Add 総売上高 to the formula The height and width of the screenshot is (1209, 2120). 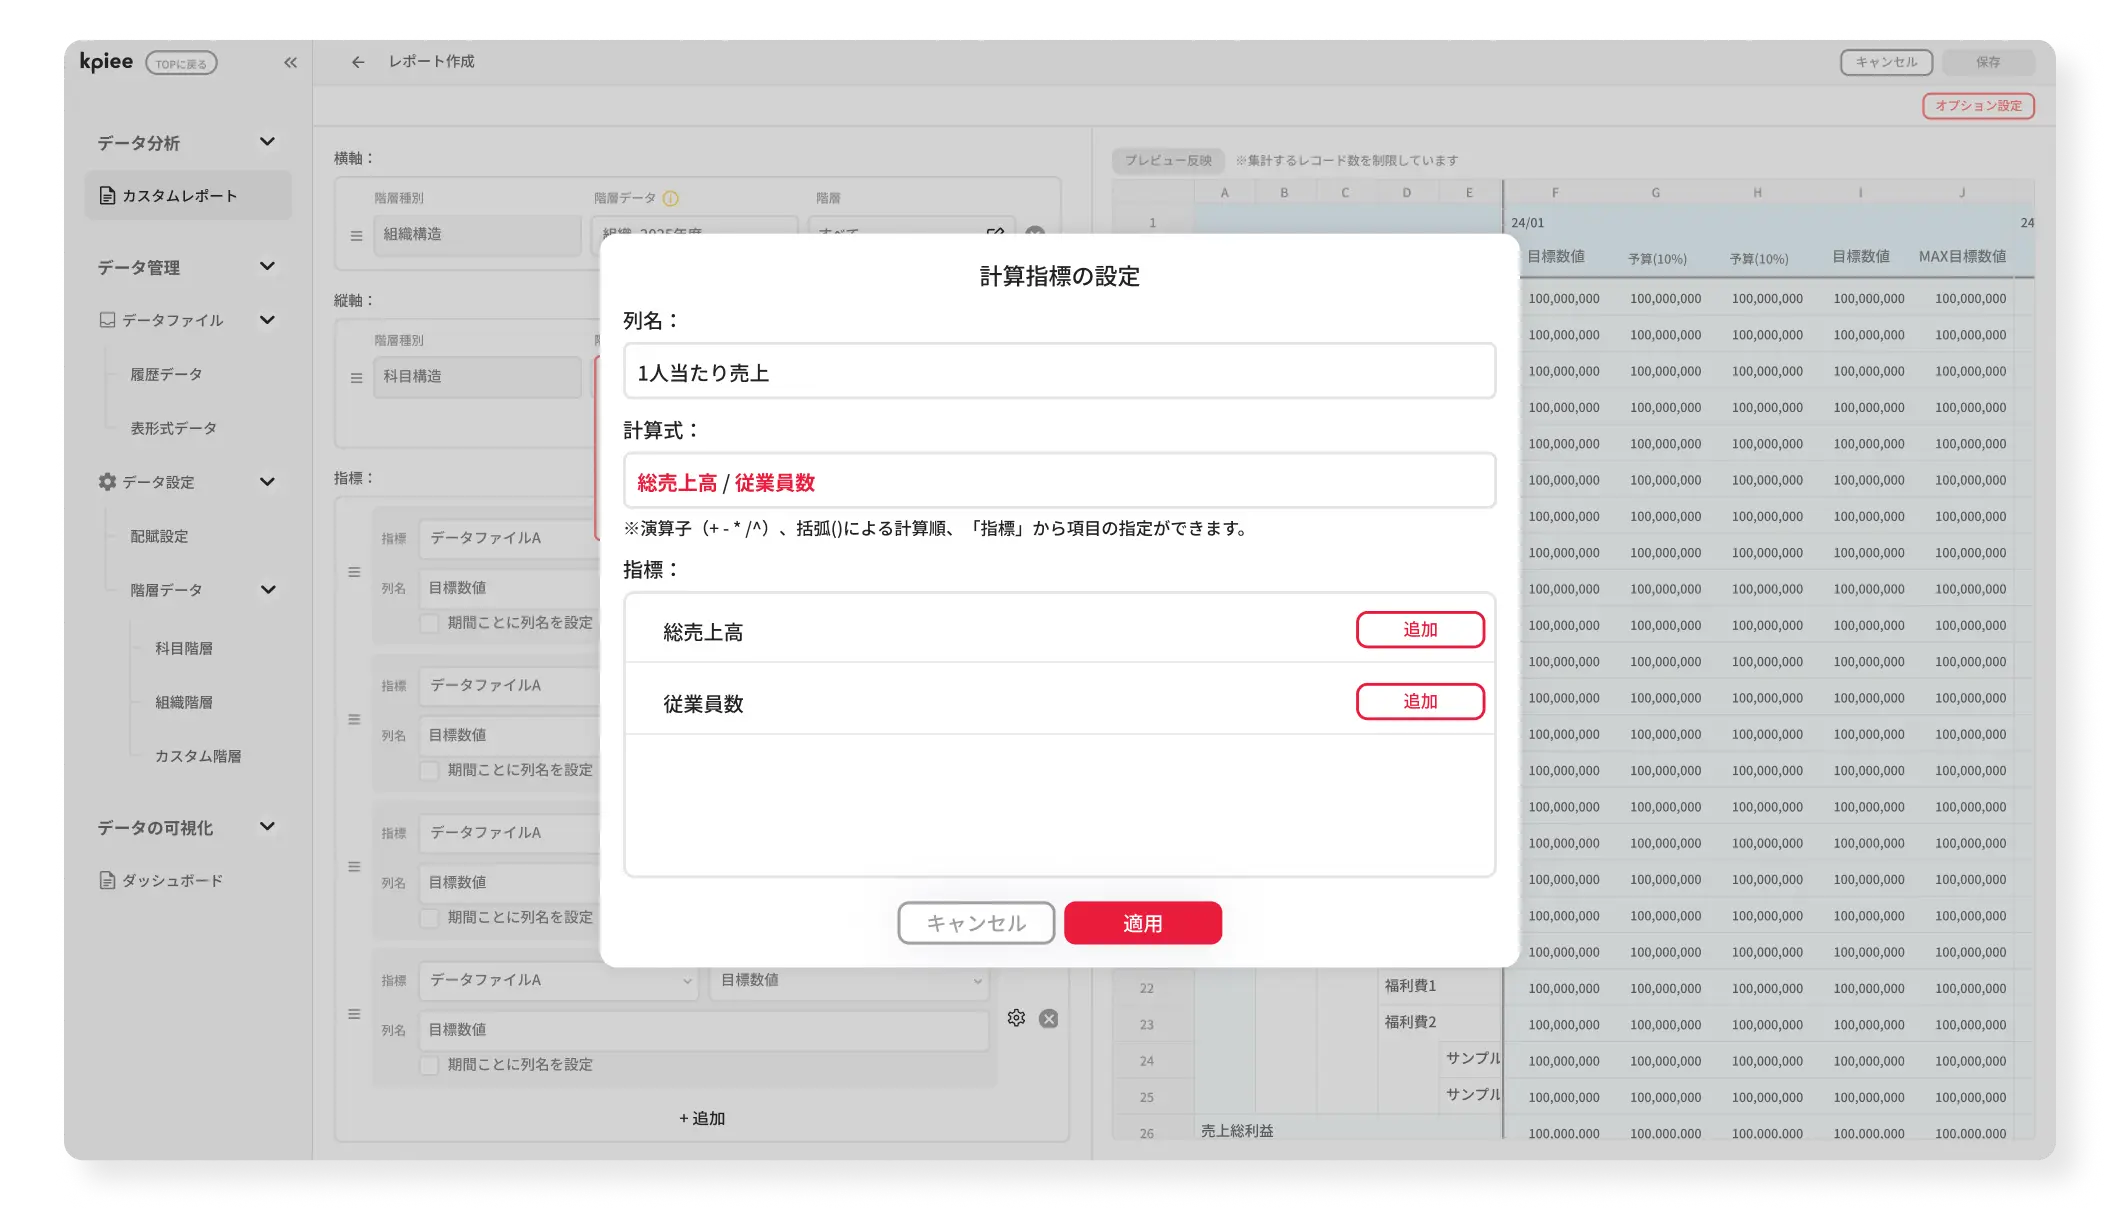click(1419, 630)
